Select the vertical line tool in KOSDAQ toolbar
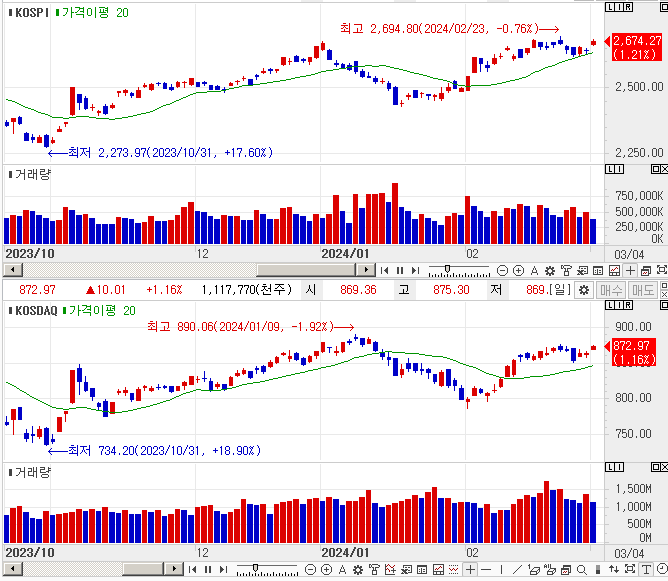The width and height of the screenshot is (668, 581). tap(502, 569)
